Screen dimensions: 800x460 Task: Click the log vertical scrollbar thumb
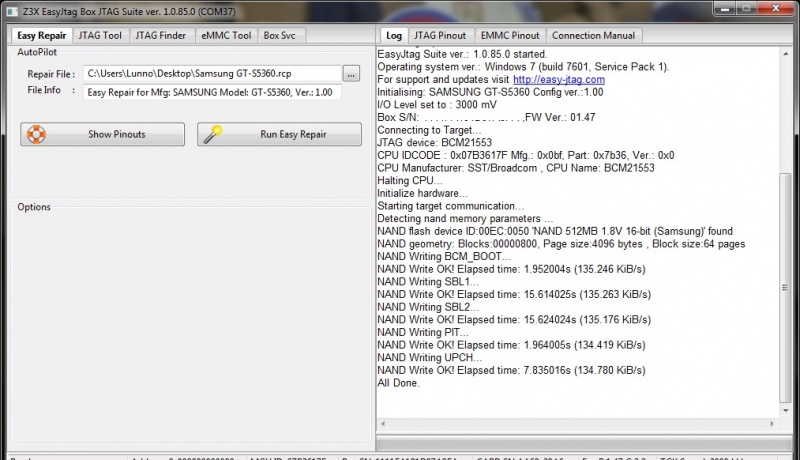coord(786,288)
